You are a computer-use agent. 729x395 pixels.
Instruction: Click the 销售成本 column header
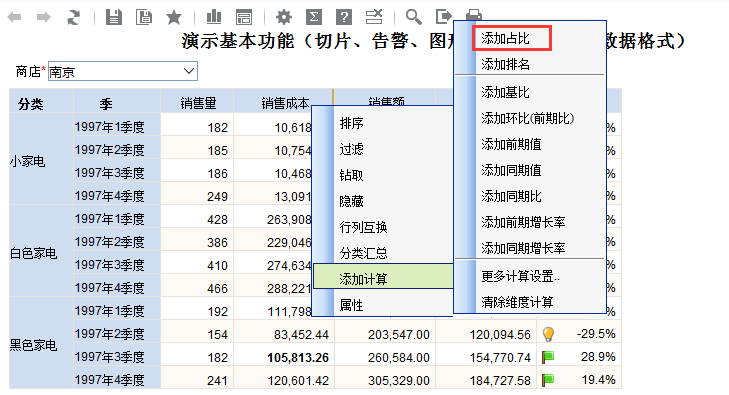click(x=284, y=101)
